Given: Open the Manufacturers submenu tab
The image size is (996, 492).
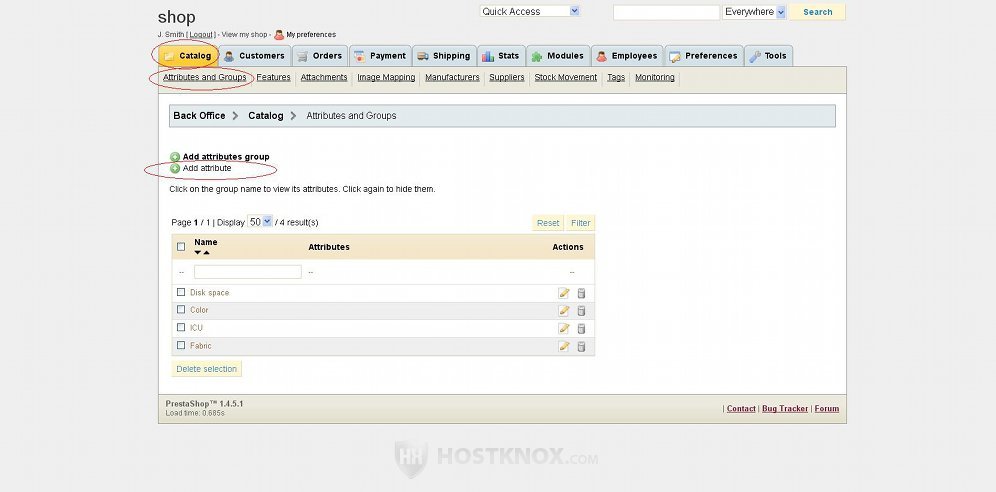Looking at the screenshot, I should tap(452, 77).
